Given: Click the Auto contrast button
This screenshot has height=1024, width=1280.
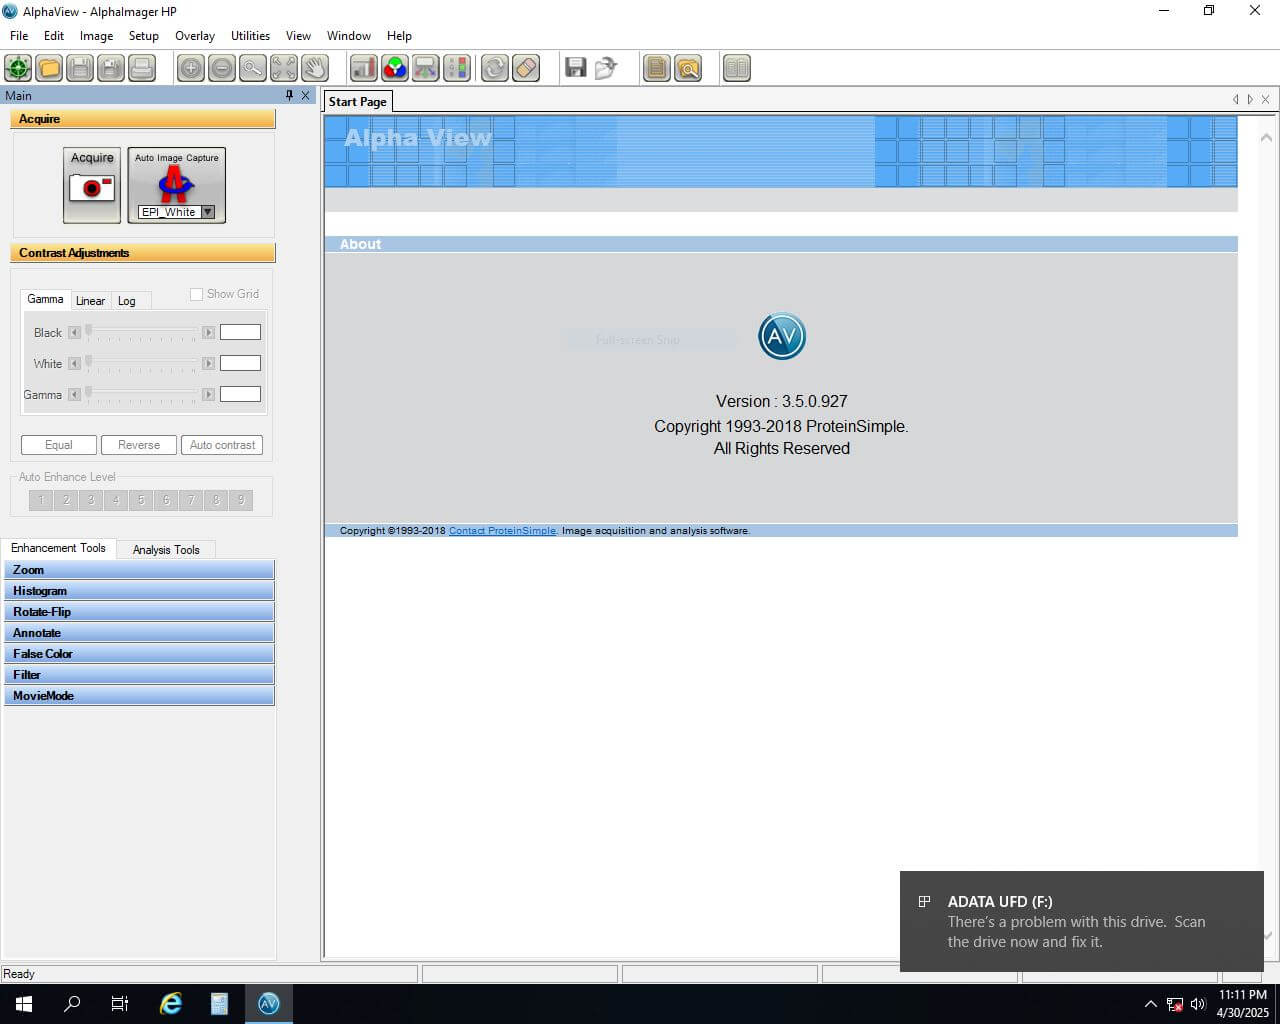Looking at the screenshot, I should click(222, 445).
